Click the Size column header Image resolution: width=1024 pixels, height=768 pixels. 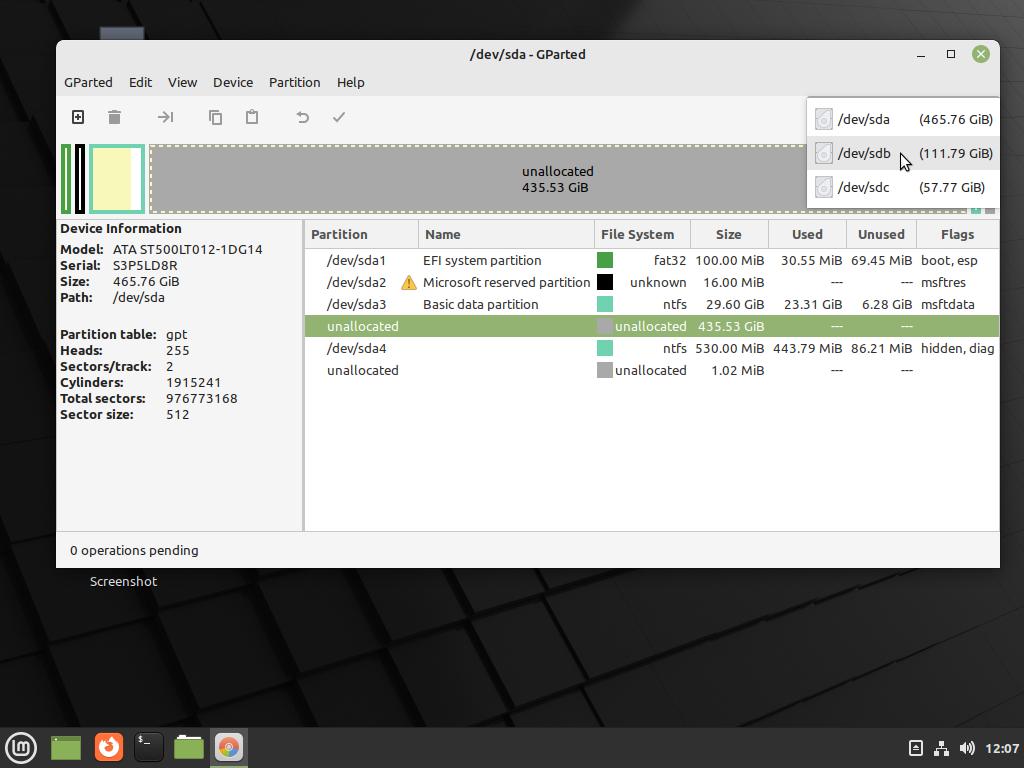(x=728, y=234)
